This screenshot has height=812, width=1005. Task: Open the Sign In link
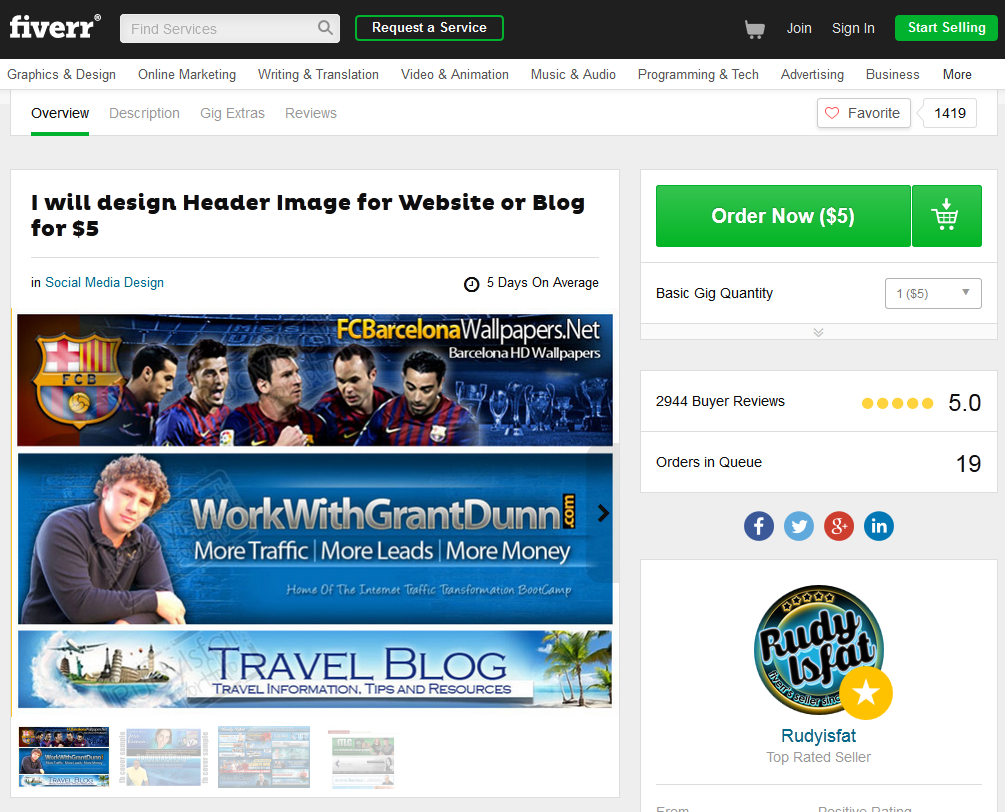(853, 28)
